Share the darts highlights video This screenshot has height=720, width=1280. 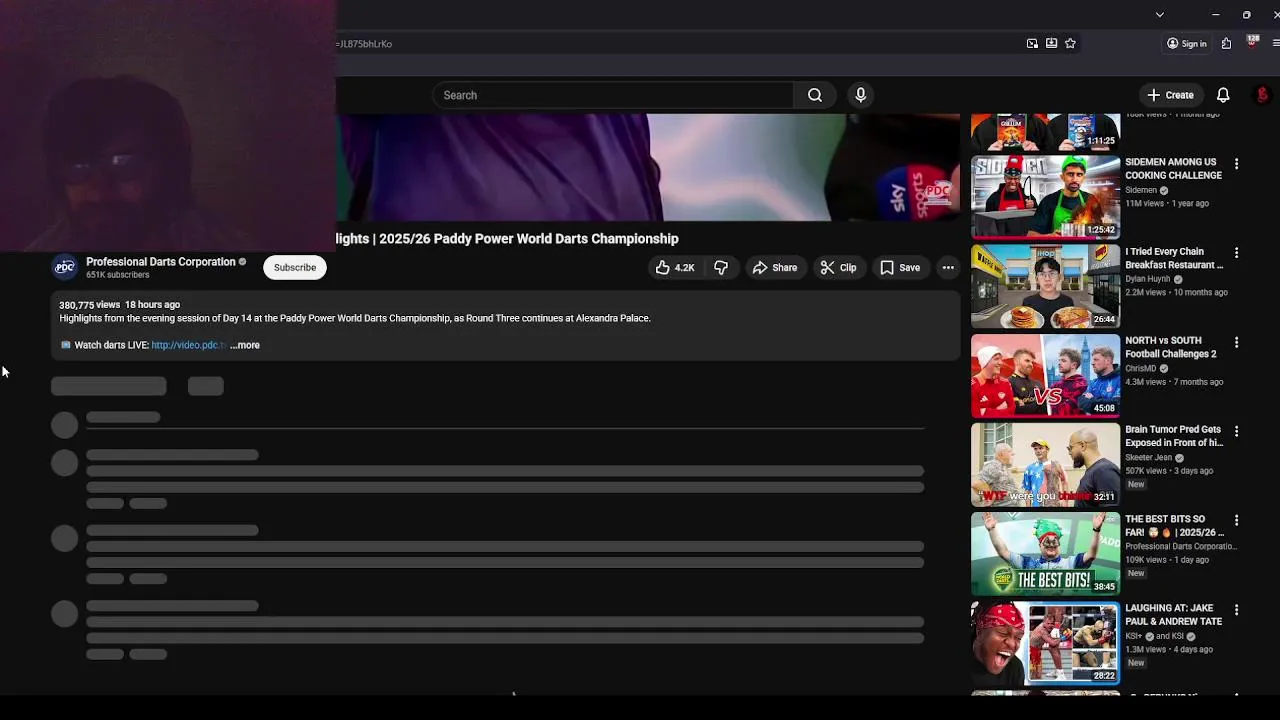click(775, 267)
